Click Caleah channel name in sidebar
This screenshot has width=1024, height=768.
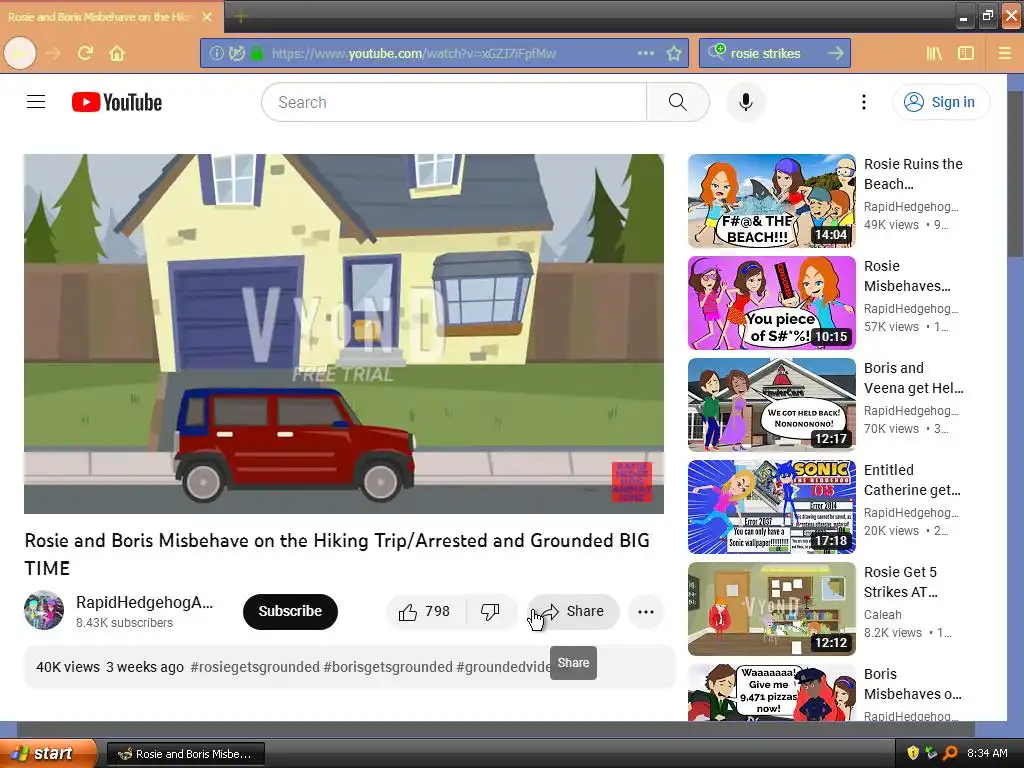[882, 615]
